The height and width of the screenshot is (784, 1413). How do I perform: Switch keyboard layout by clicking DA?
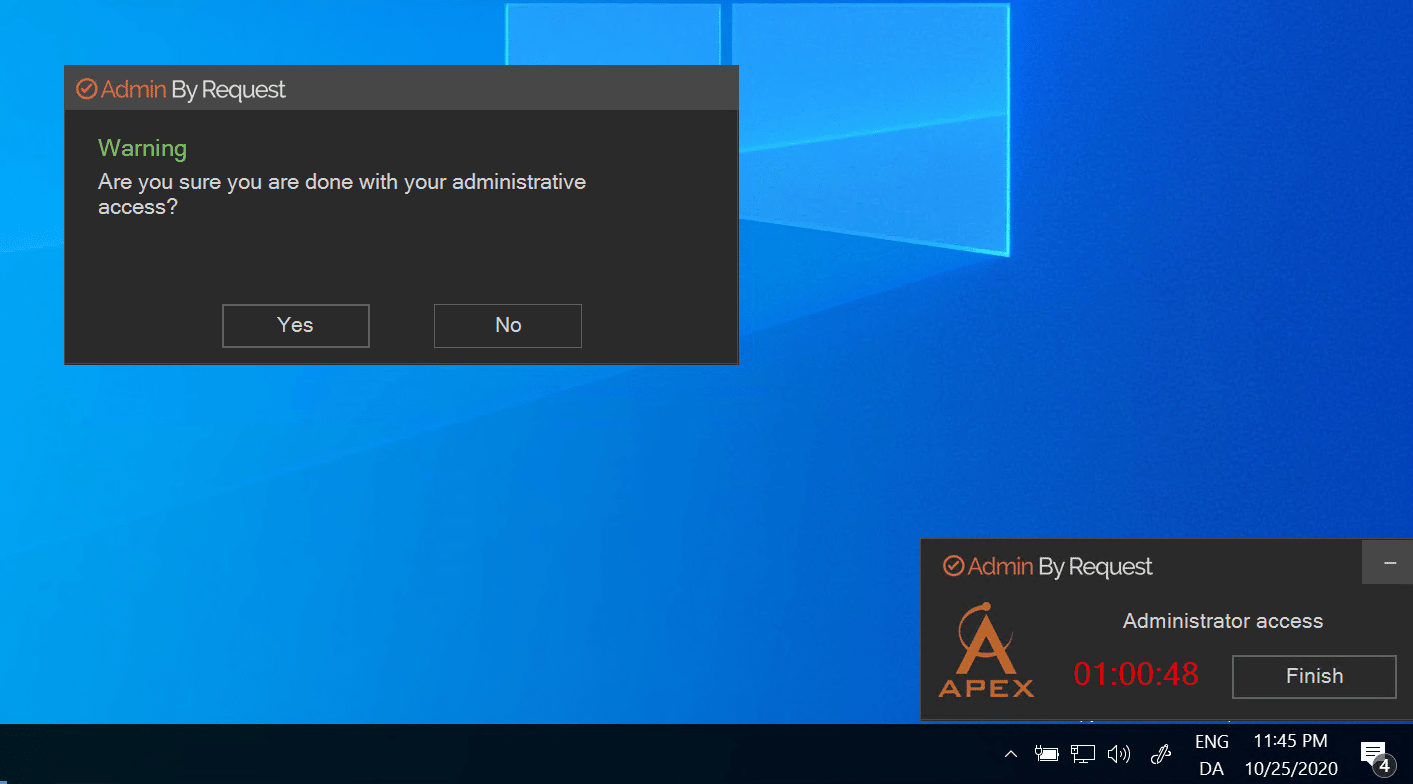(1211, 768)
